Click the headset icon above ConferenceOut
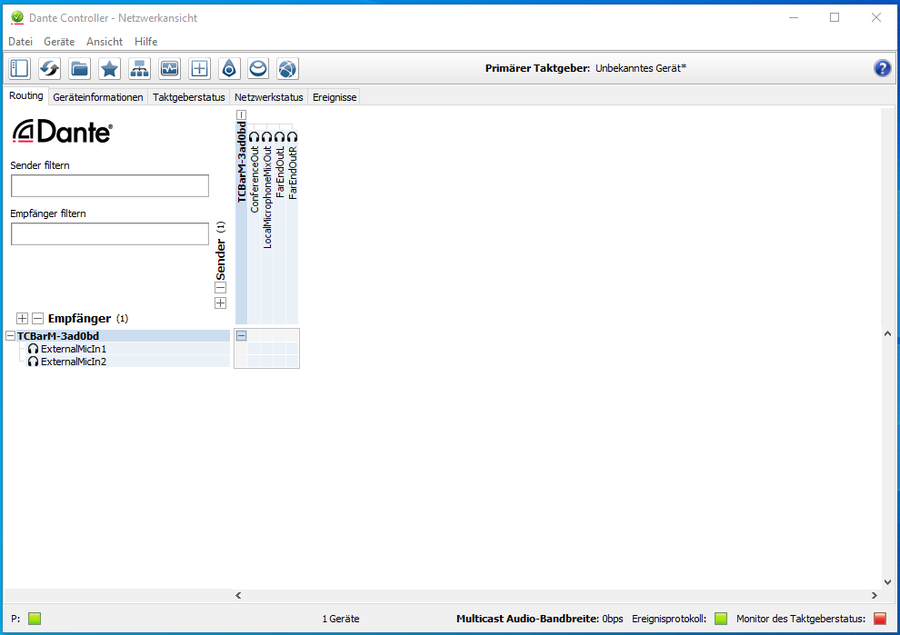Screen dimensions: 900x635 [254, 137]
